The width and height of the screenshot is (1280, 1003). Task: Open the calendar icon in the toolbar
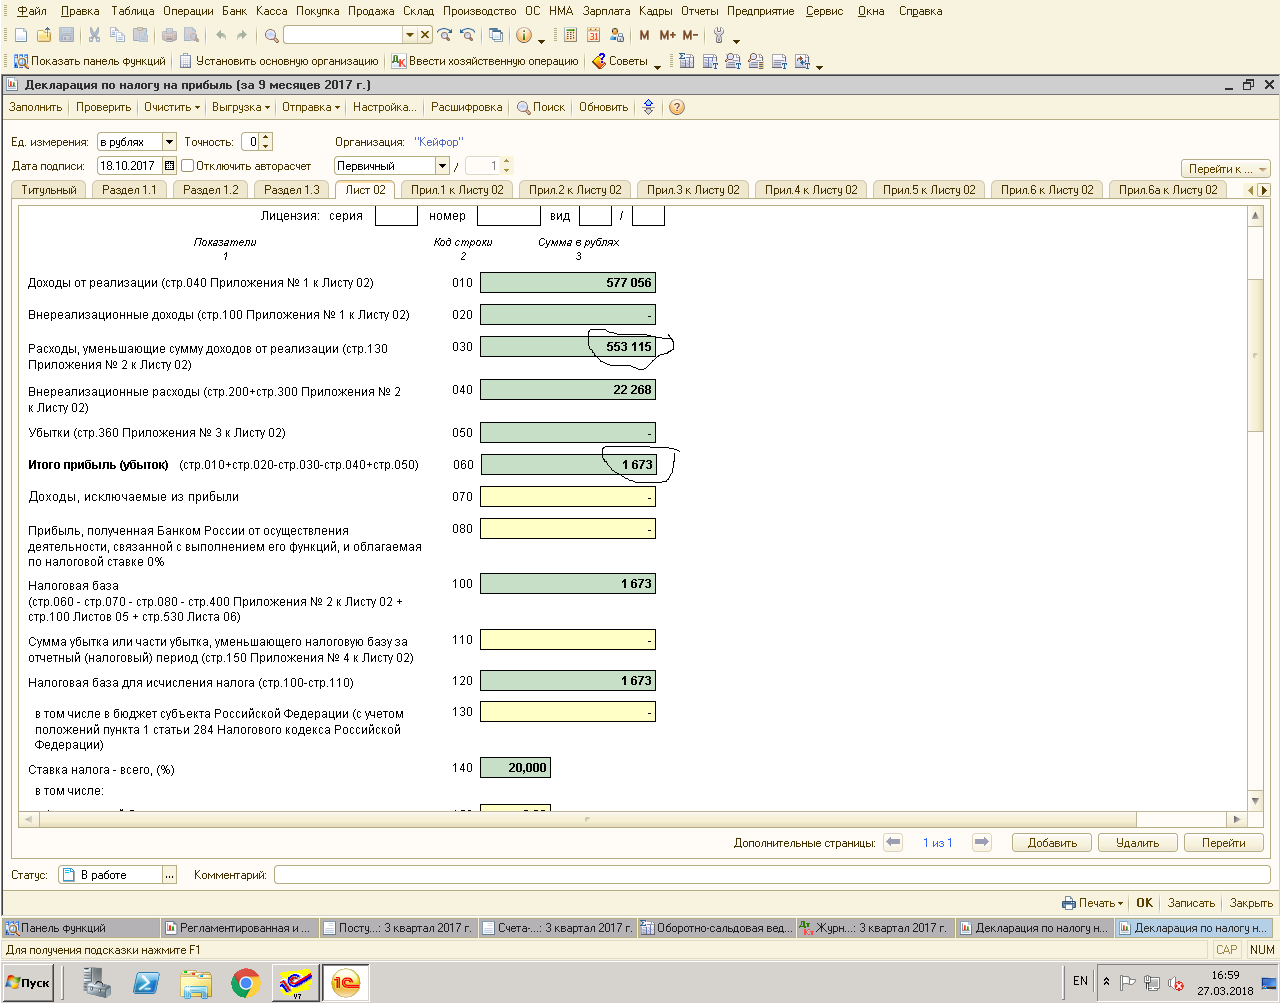[x=593, y=35]
